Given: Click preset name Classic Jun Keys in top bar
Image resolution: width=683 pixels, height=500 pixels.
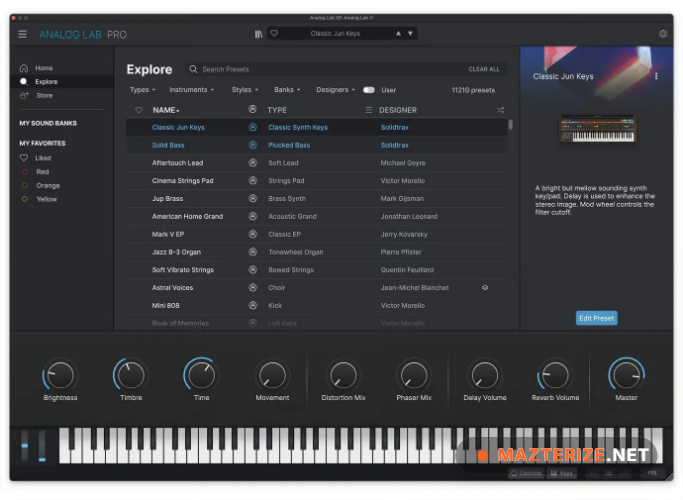Looking at the screenshot, I should [335, 34].
